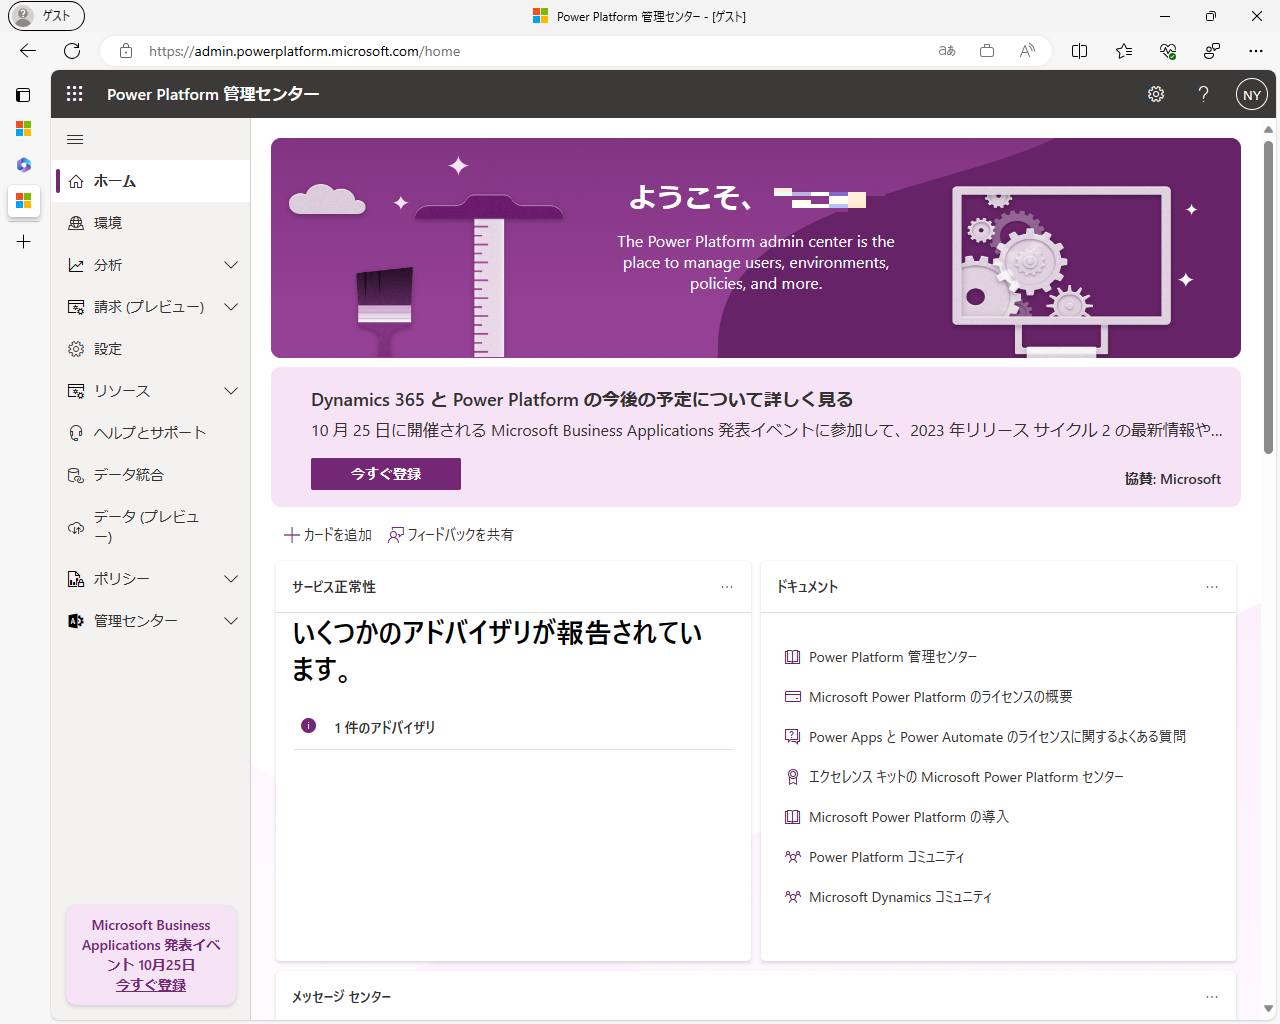Open the NY account avatar menu

(1251, 95)
